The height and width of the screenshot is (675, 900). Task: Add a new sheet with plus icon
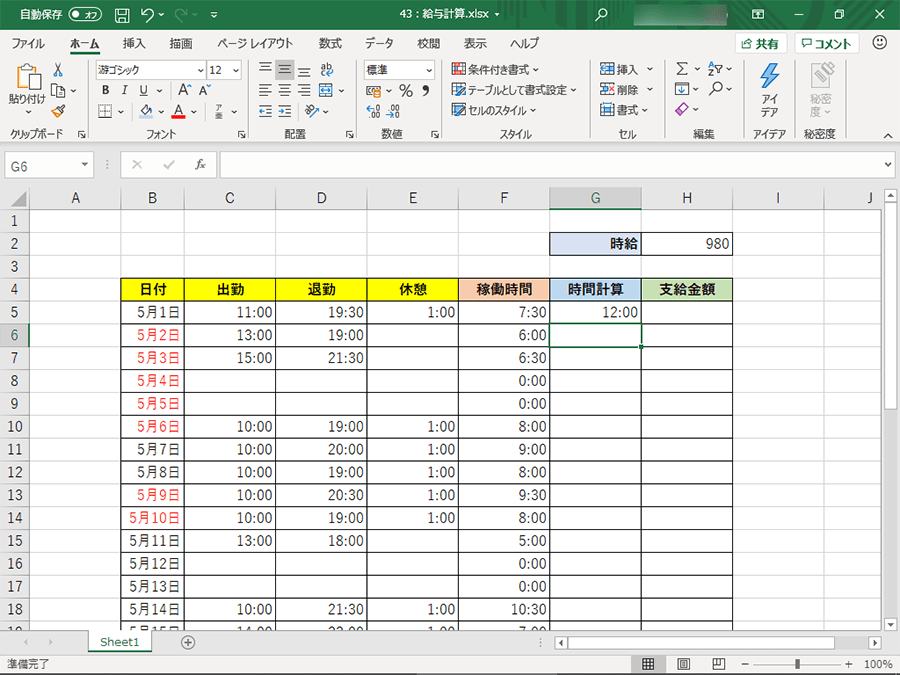tap(187, 642)
